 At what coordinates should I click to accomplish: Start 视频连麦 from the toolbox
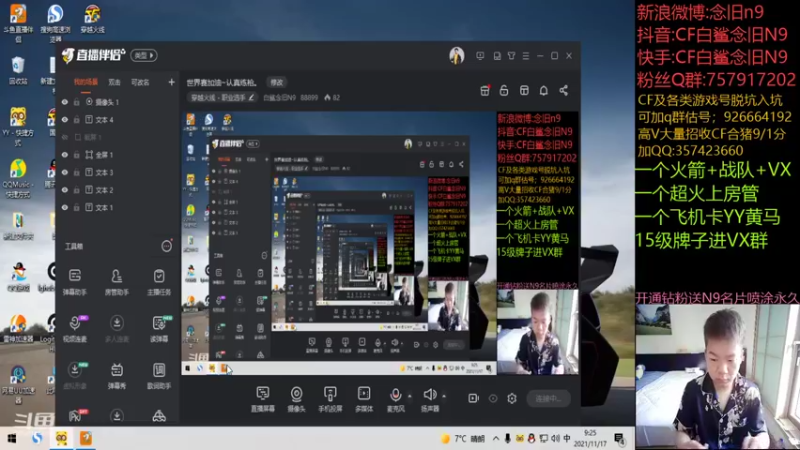tap(75, 329)
